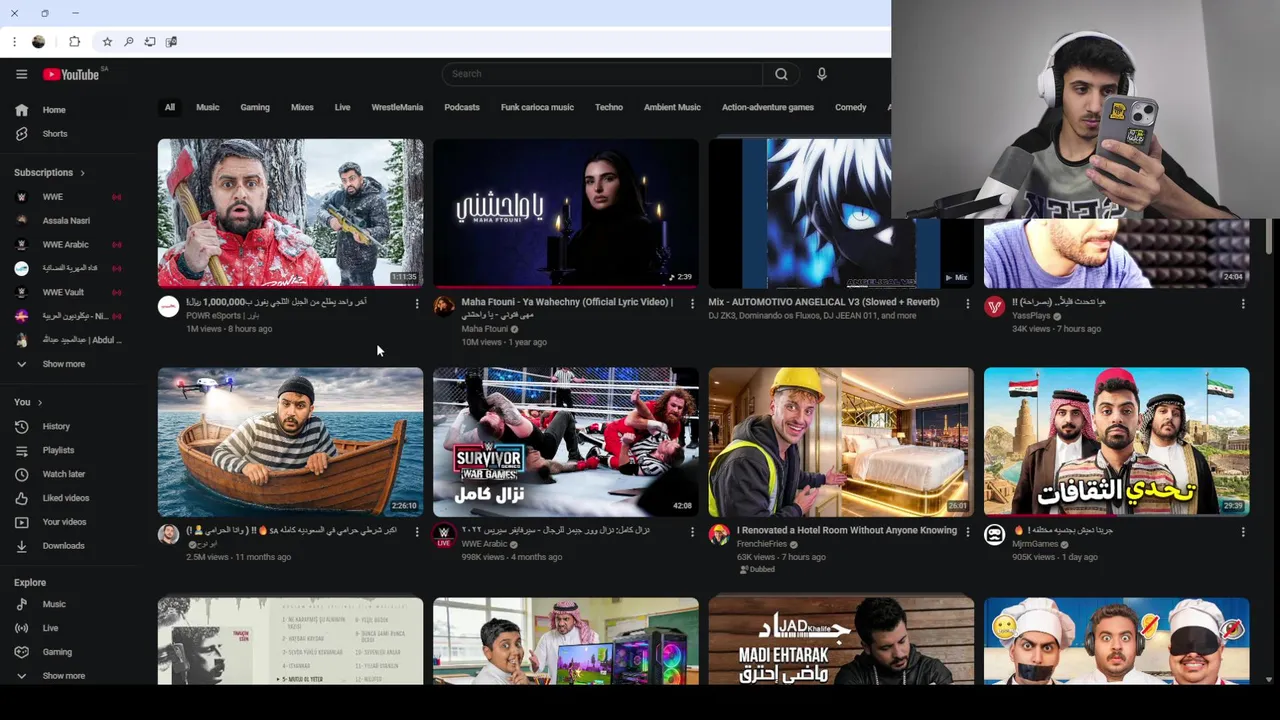The image size is (1280, 720).
Task: Select the Comedy filter chip
Action: tap(851, 108)
